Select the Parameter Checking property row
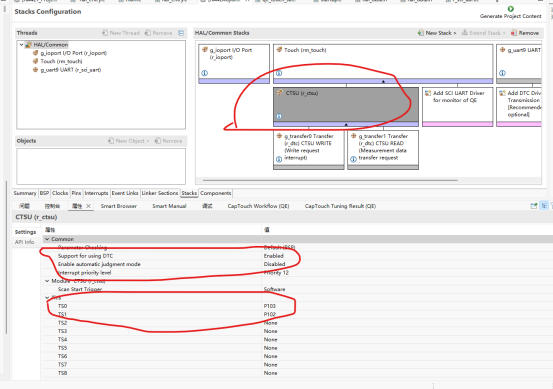This screenshot has width=553, height=389. tap(298, 248)
